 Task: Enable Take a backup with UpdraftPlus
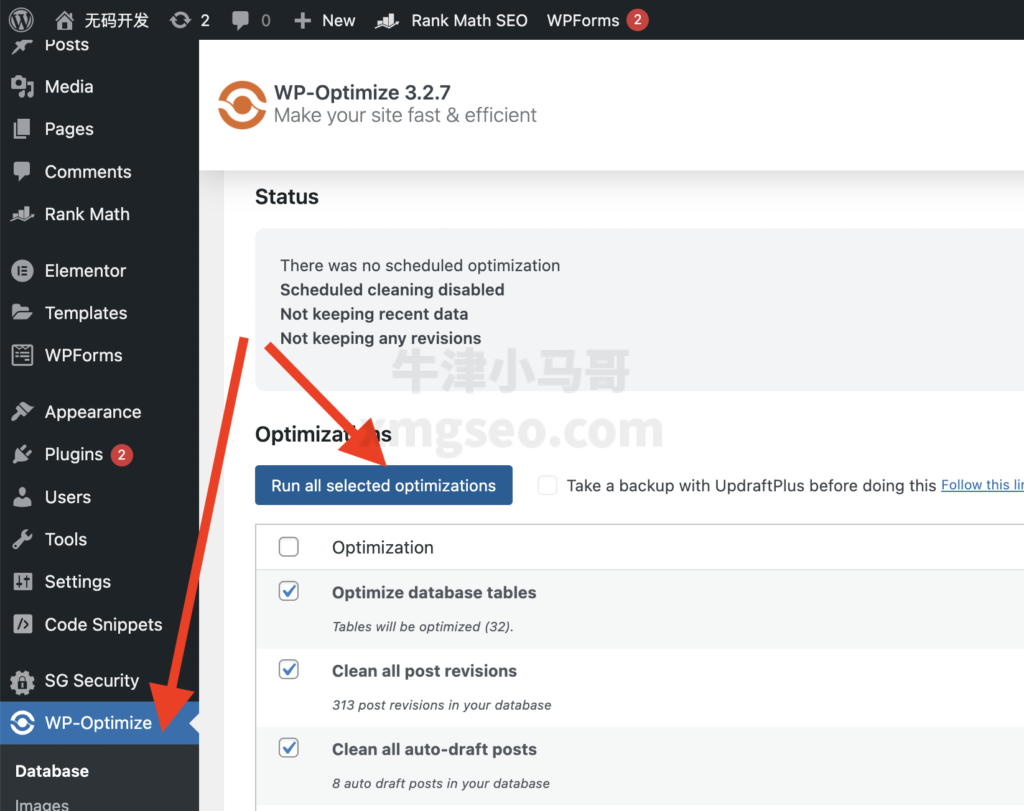tap(547, 485)
